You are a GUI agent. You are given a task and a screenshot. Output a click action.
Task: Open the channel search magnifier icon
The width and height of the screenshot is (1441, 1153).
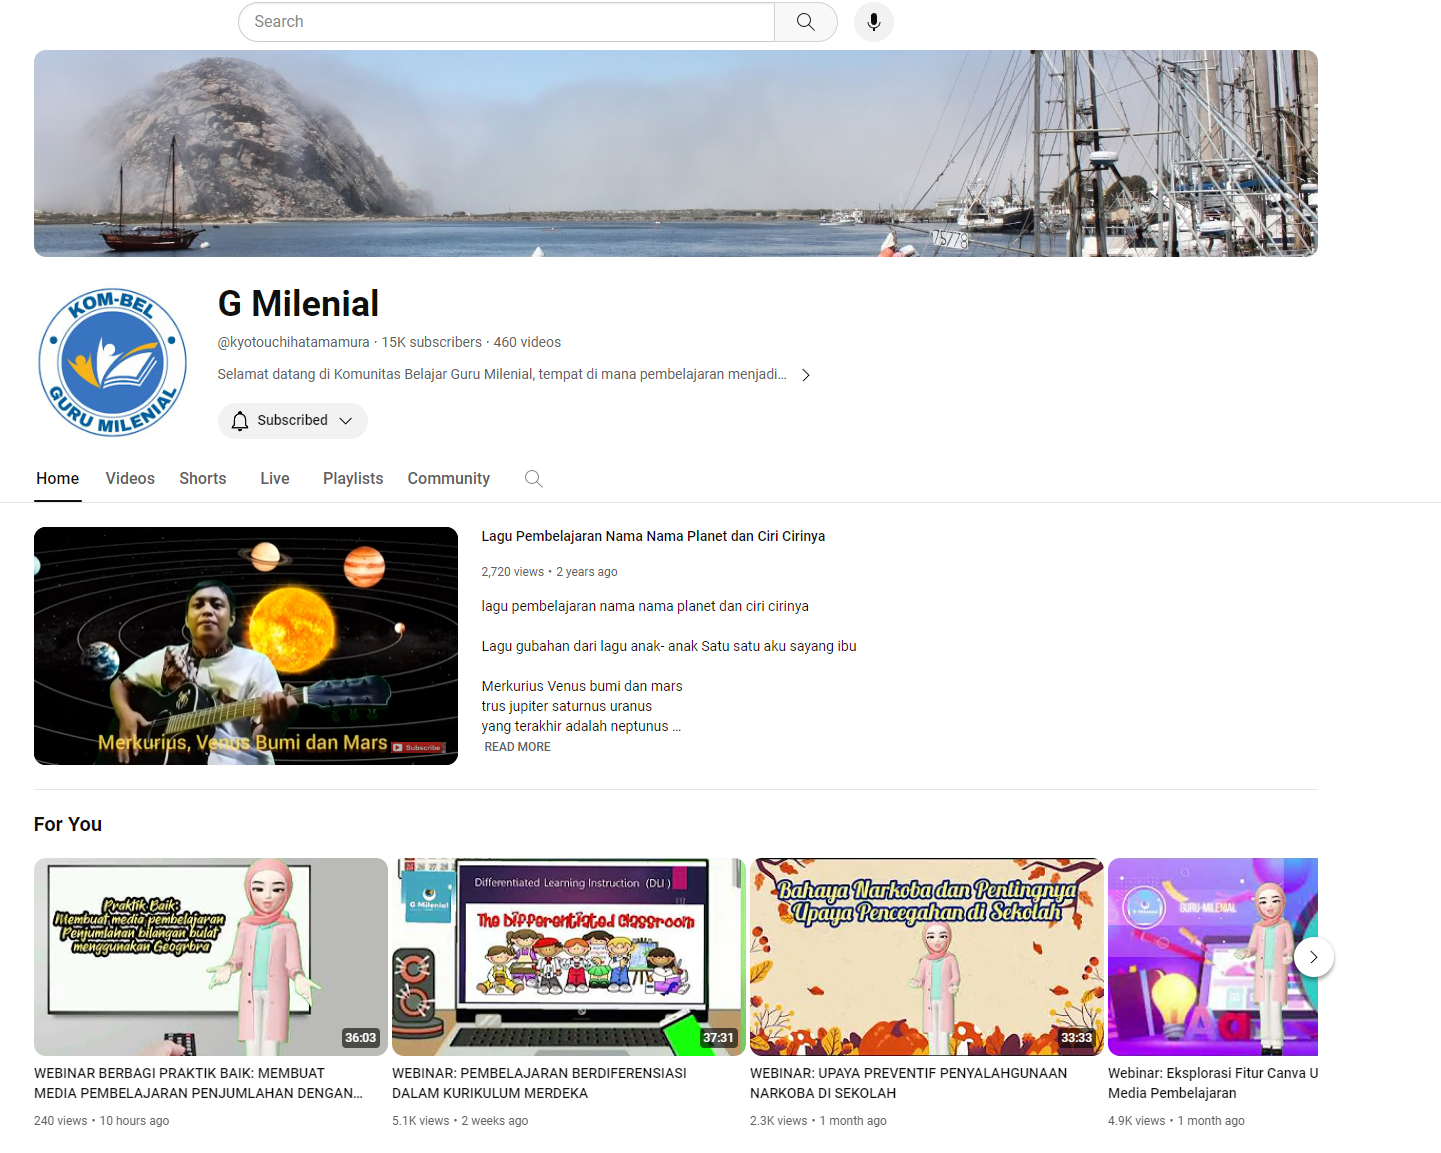[534, 479]
